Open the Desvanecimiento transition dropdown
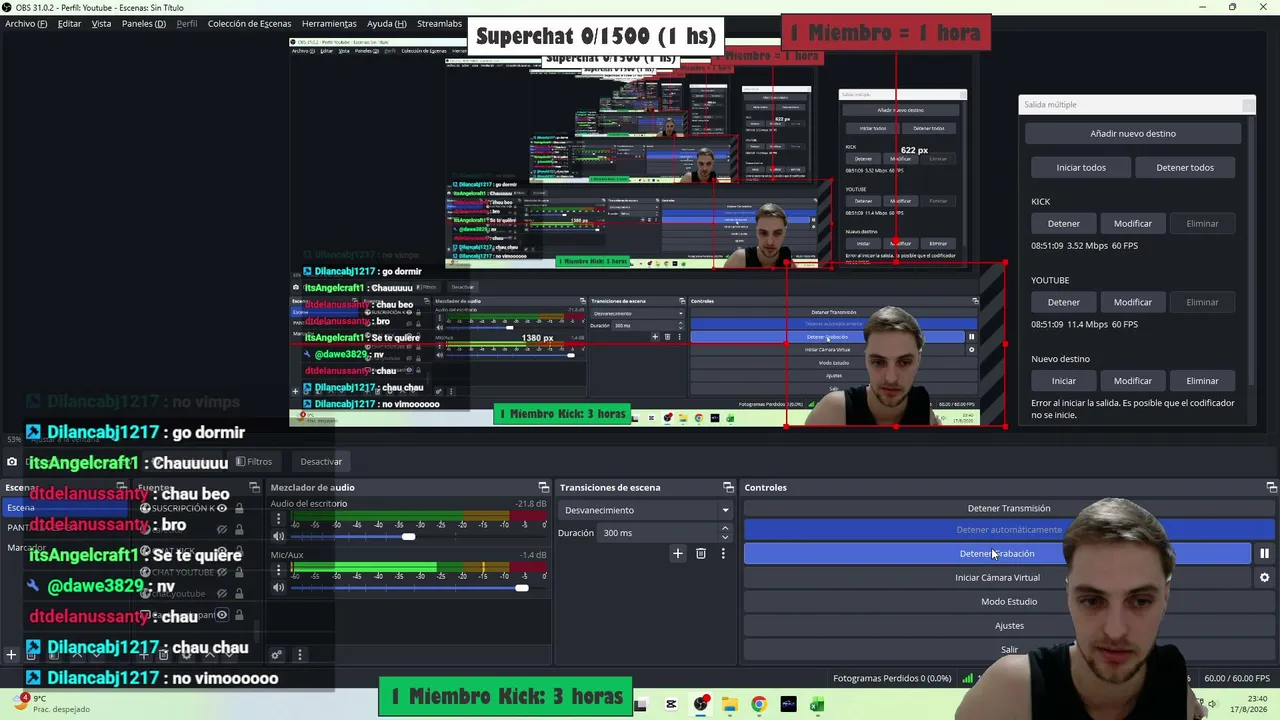This screenshot has width=1280, height=720. tap(646, 510)
